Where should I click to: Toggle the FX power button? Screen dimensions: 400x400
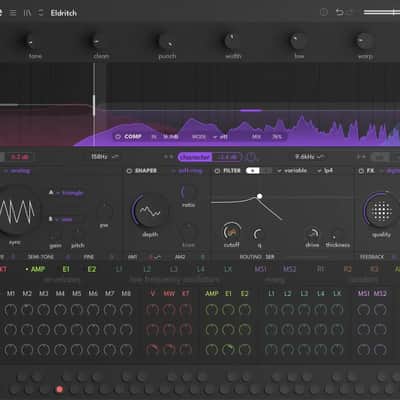coord(361,171)
